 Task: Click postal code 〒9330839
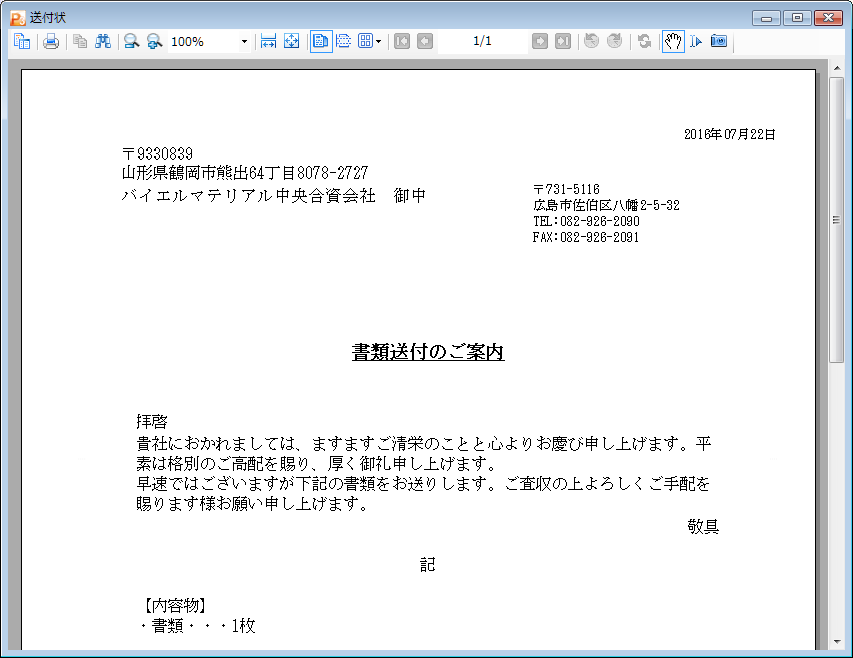coord(157,154)
